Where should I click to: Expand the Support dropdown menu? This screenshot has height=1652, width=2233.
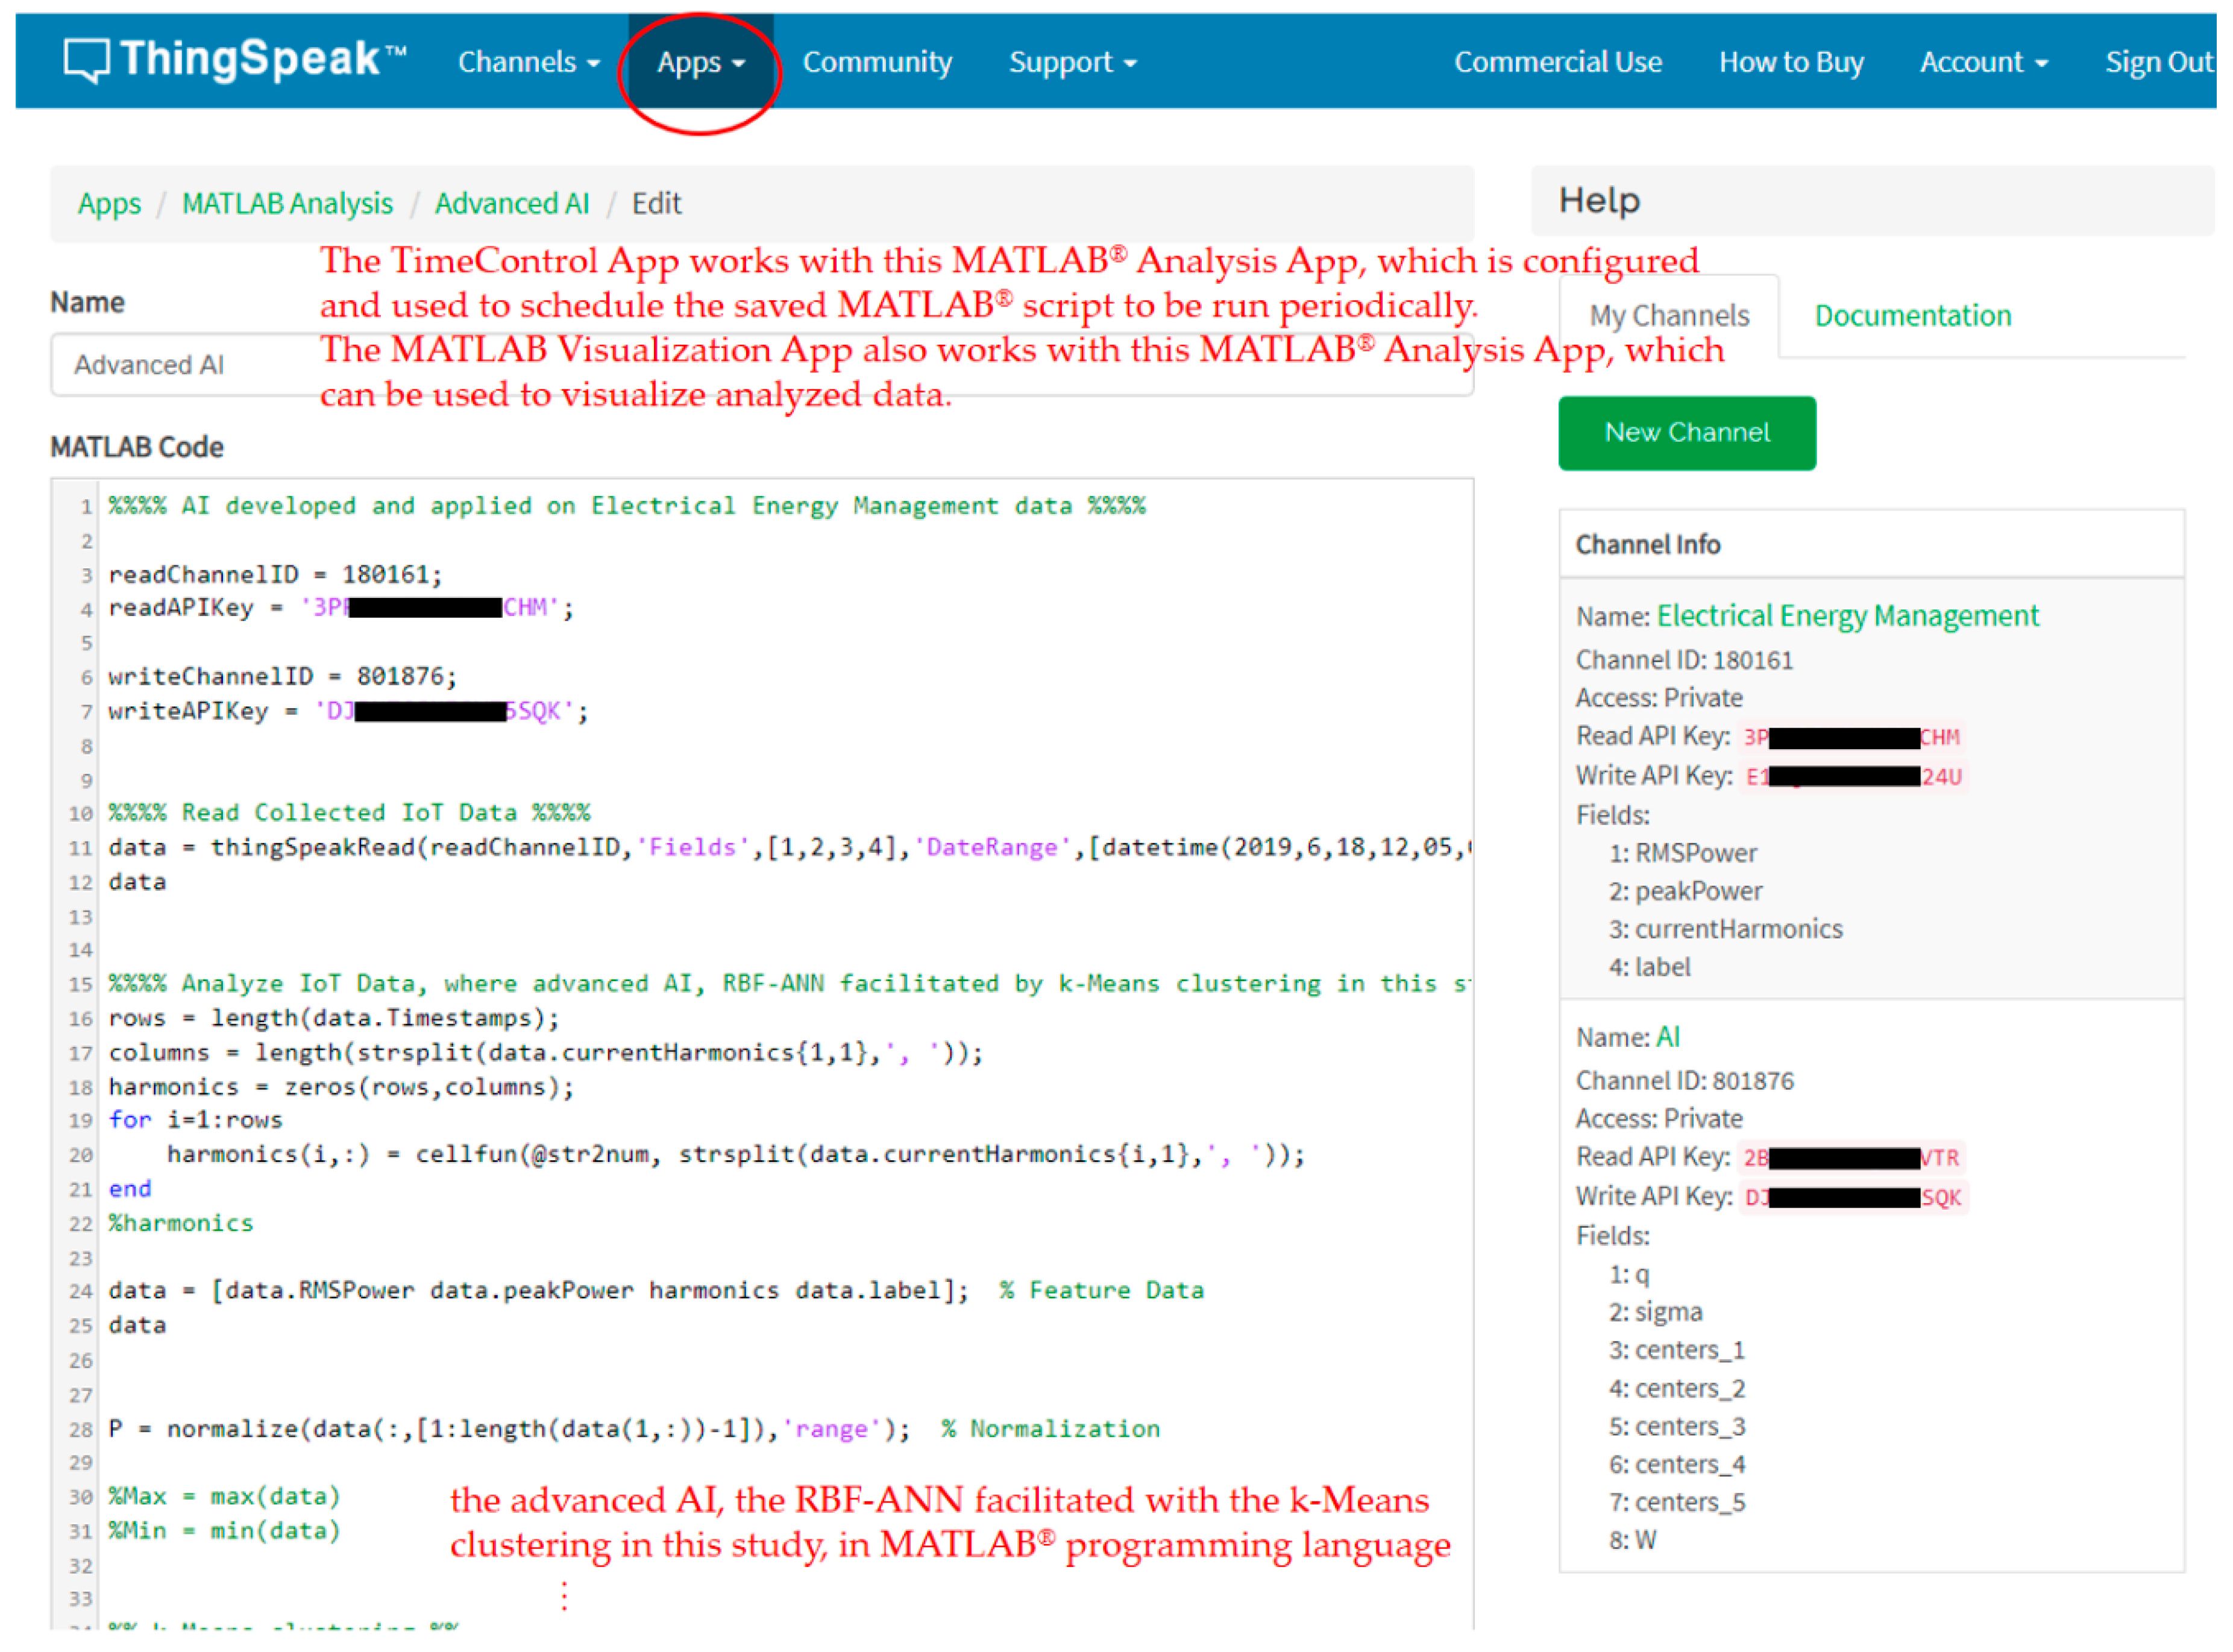pyautogui.click(x=1073, y=62)
